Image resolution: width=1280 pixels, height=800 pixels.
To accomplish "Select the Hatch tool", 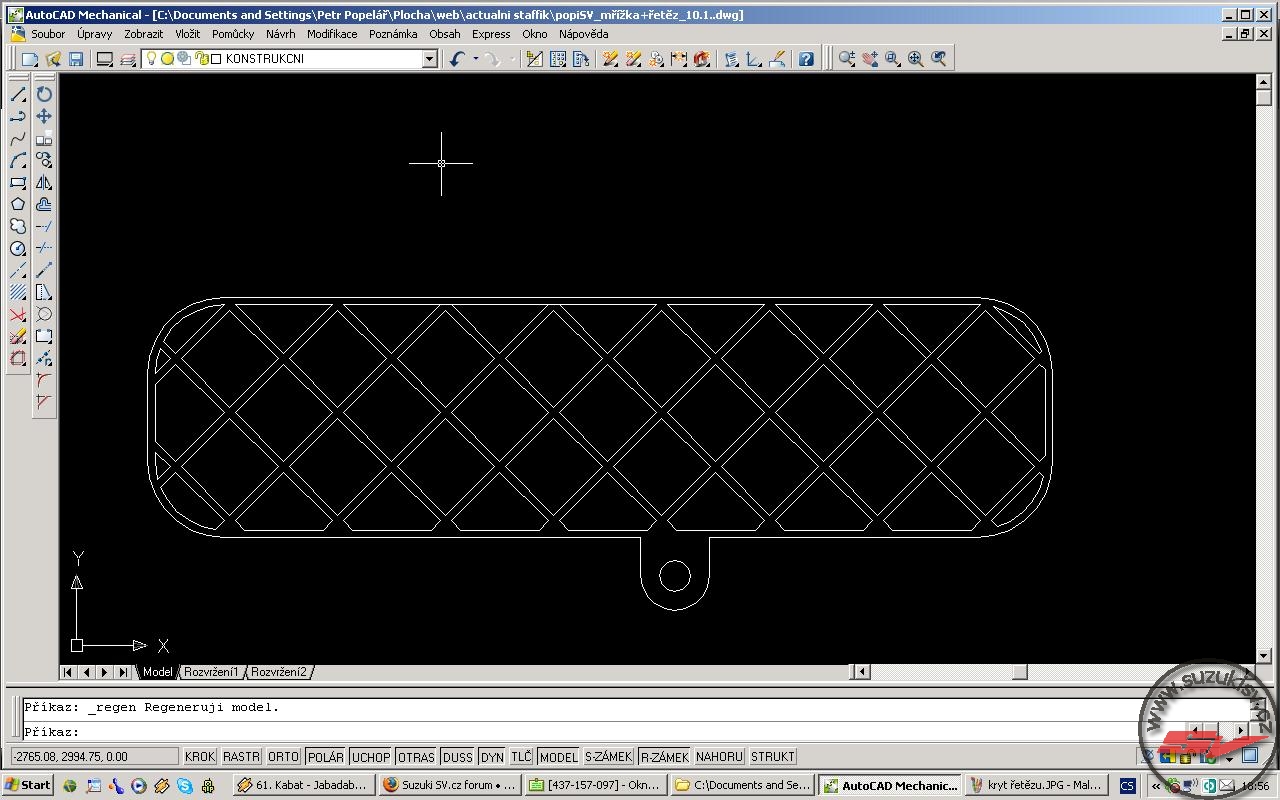I will (18, 292).
